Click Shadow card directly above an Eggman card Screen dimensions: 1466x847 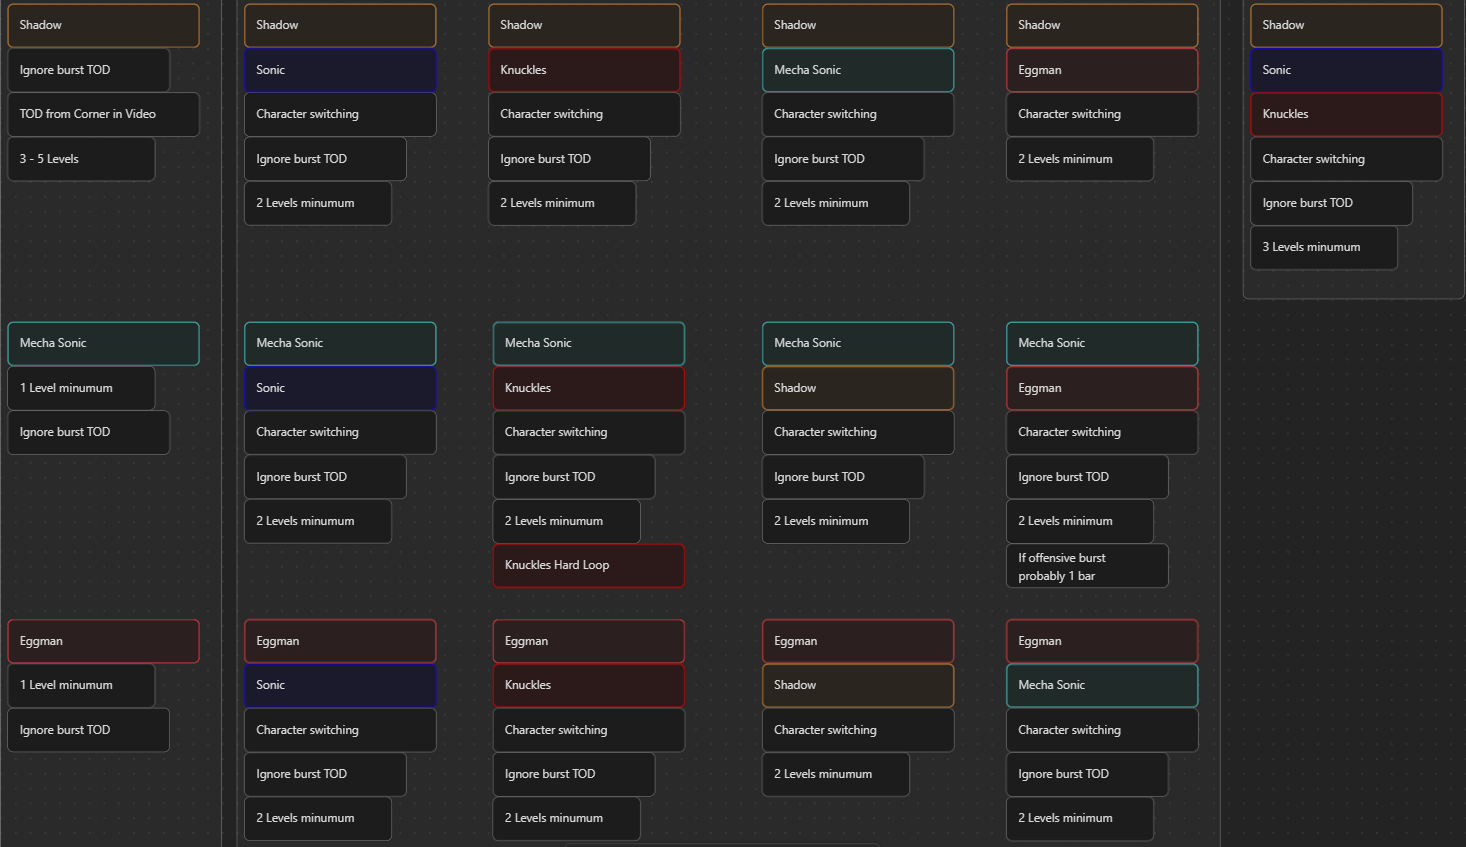click(1102, 25)
